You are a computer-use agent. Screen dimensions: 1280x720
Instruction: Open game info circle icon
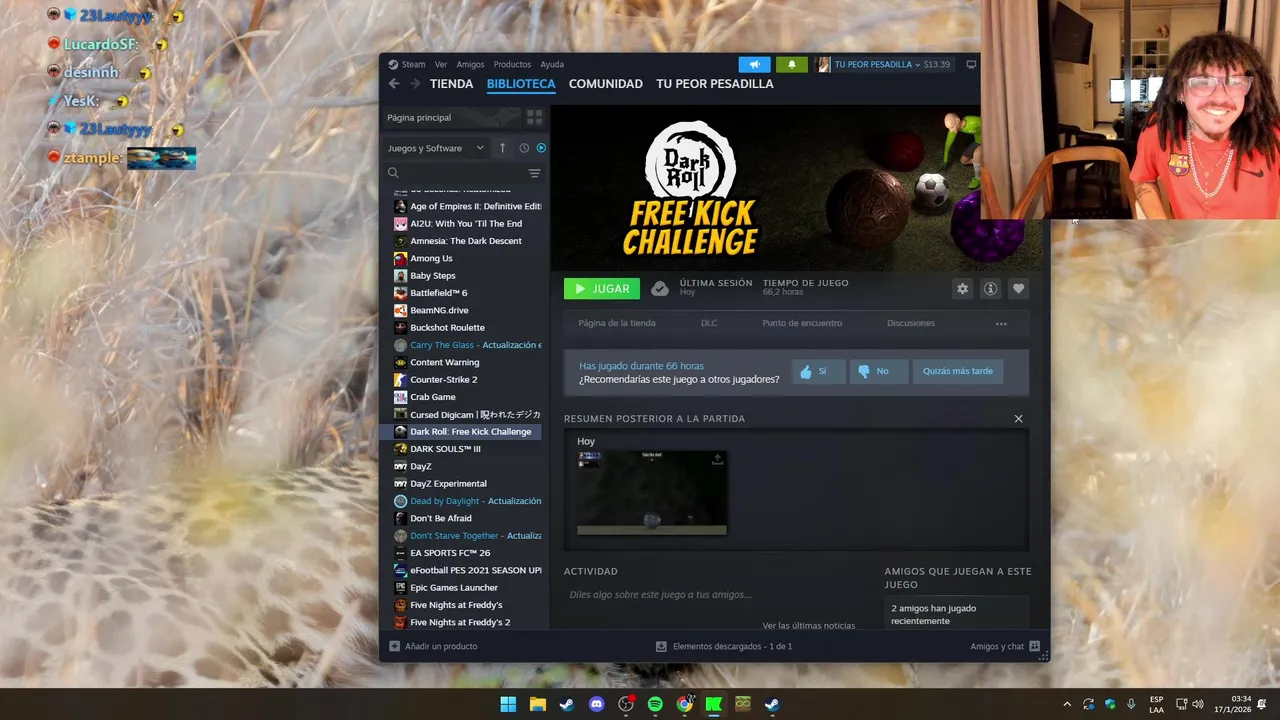pos(990,289)
